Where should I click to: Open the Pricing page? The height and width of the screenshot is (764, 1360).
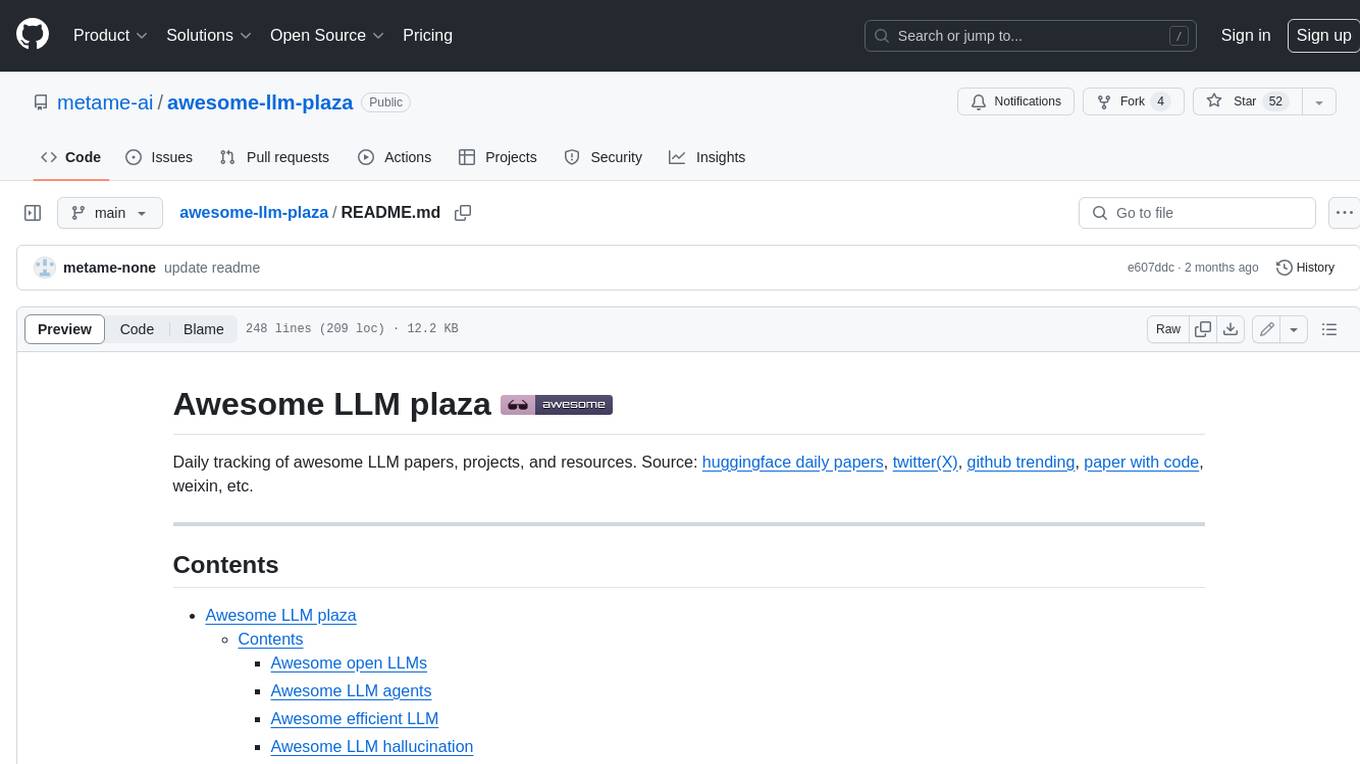427,35
